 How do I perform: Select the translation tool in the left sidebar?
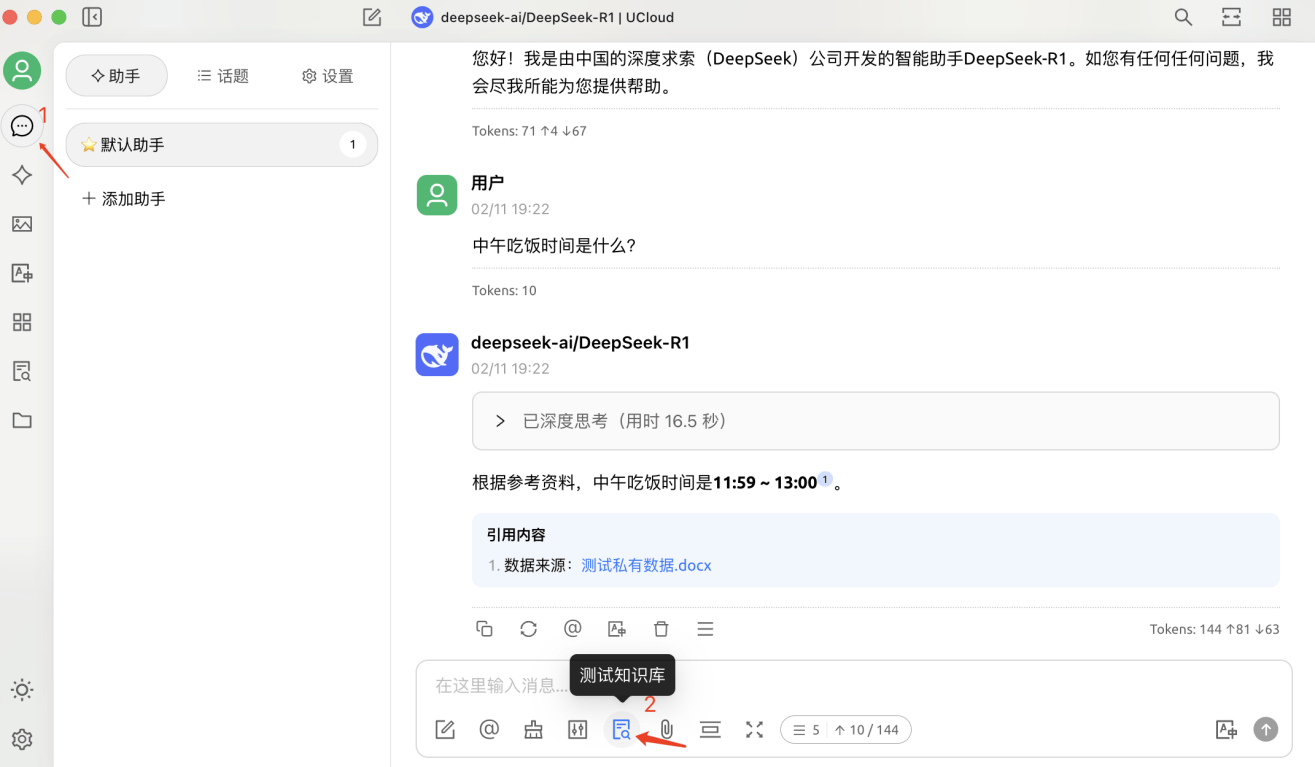tap(22, 273)
